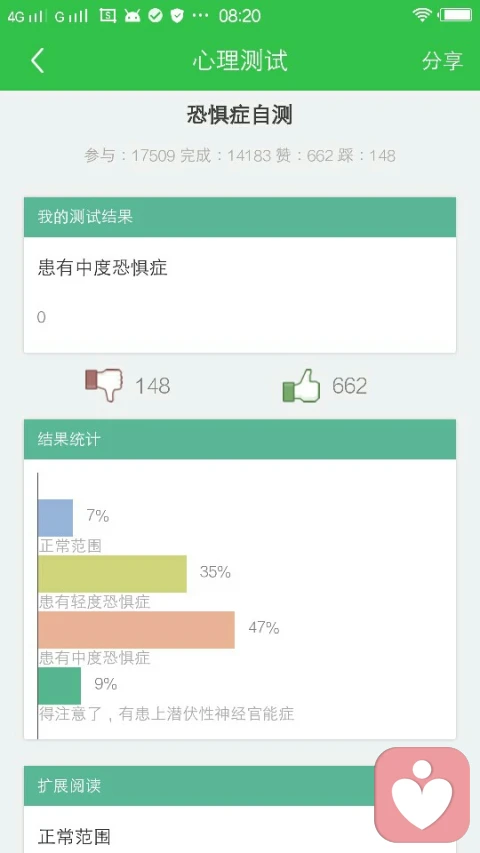The image size is (480, 853).
Task: Tap the shield notification icon
Action: (x=177, y=16)
